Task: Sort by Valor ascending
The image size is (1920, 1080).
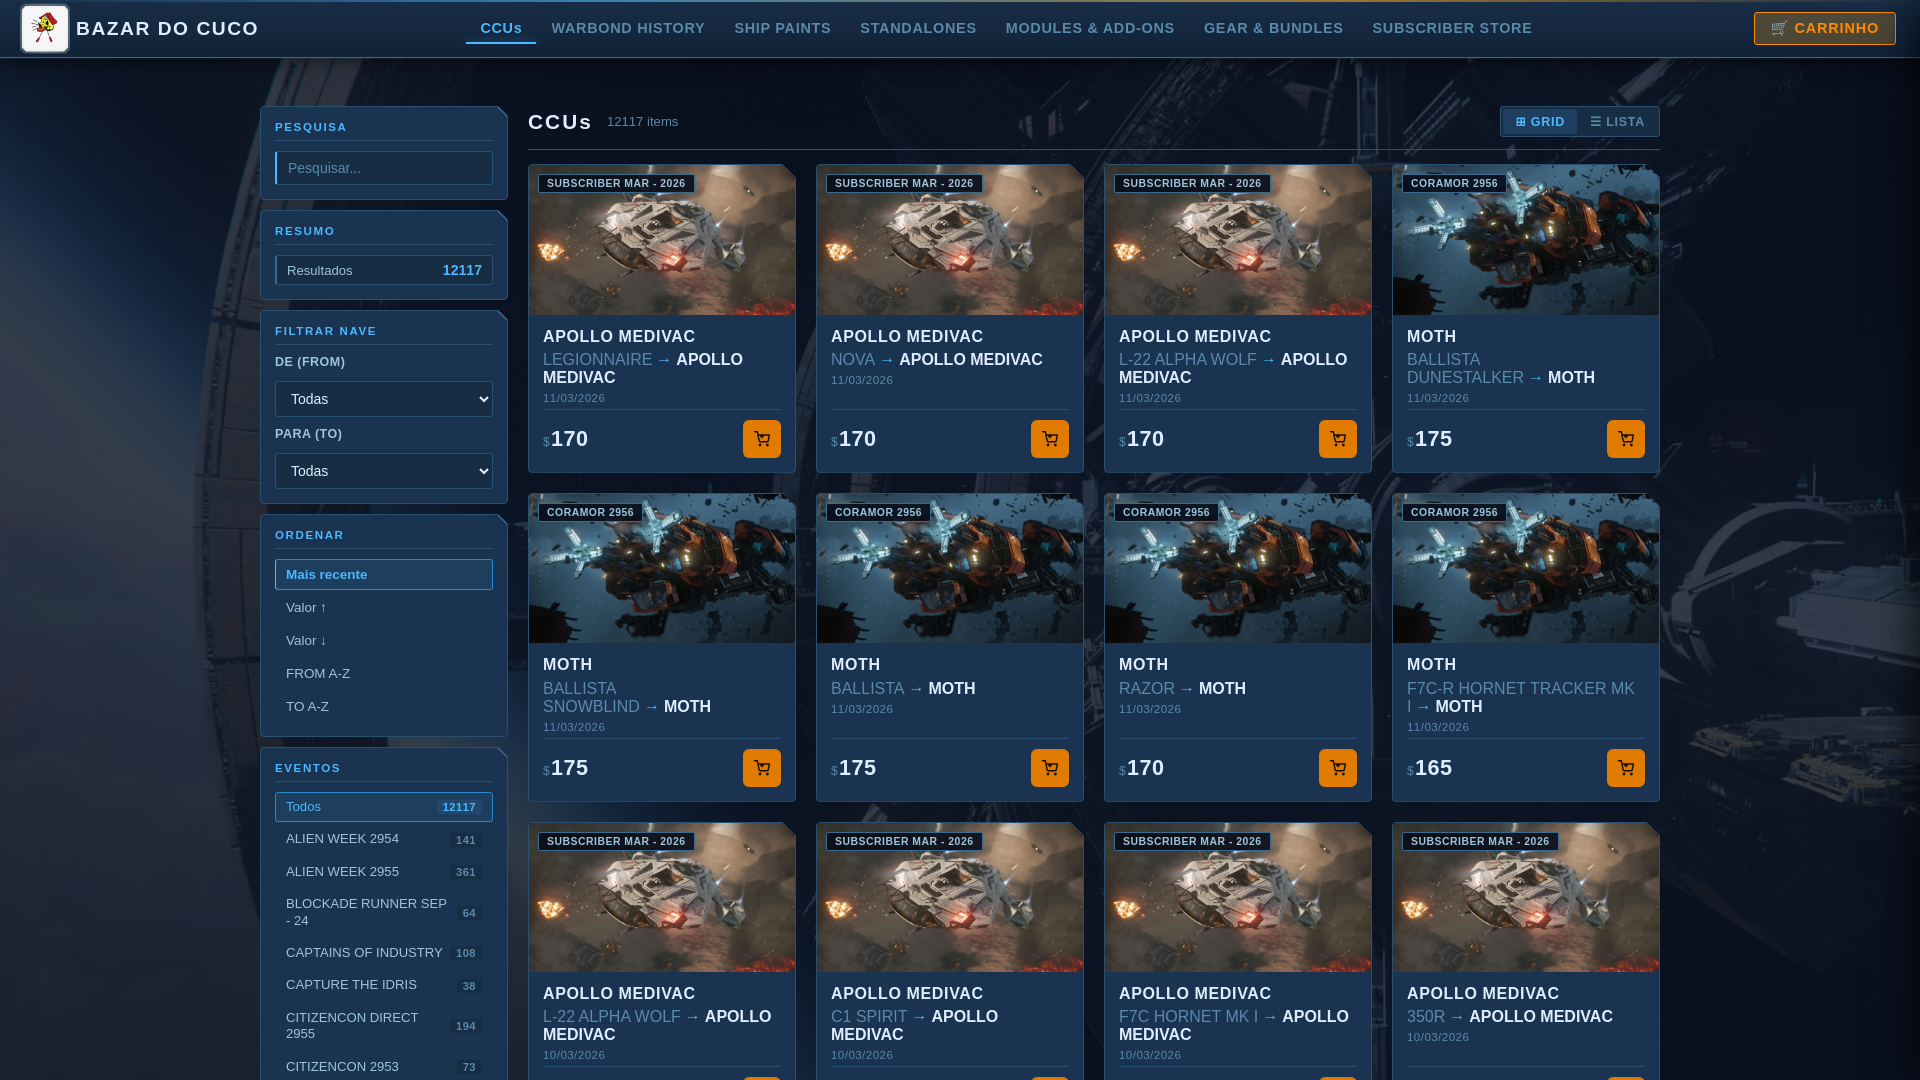Action: tap(384, 608)
